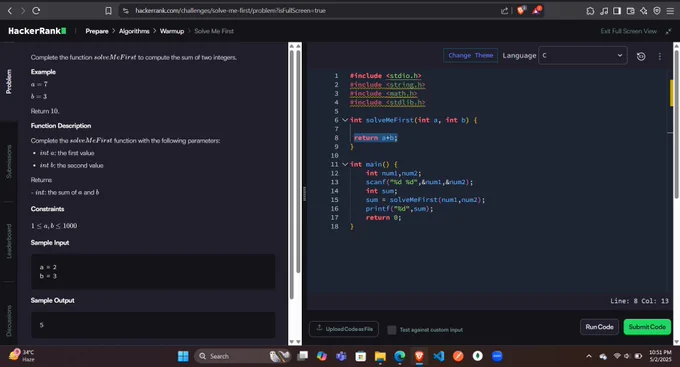Viewport: 680px width, 367px height.
Task: Open the browser extensions puzzle icon
Action: pos(590,11)
